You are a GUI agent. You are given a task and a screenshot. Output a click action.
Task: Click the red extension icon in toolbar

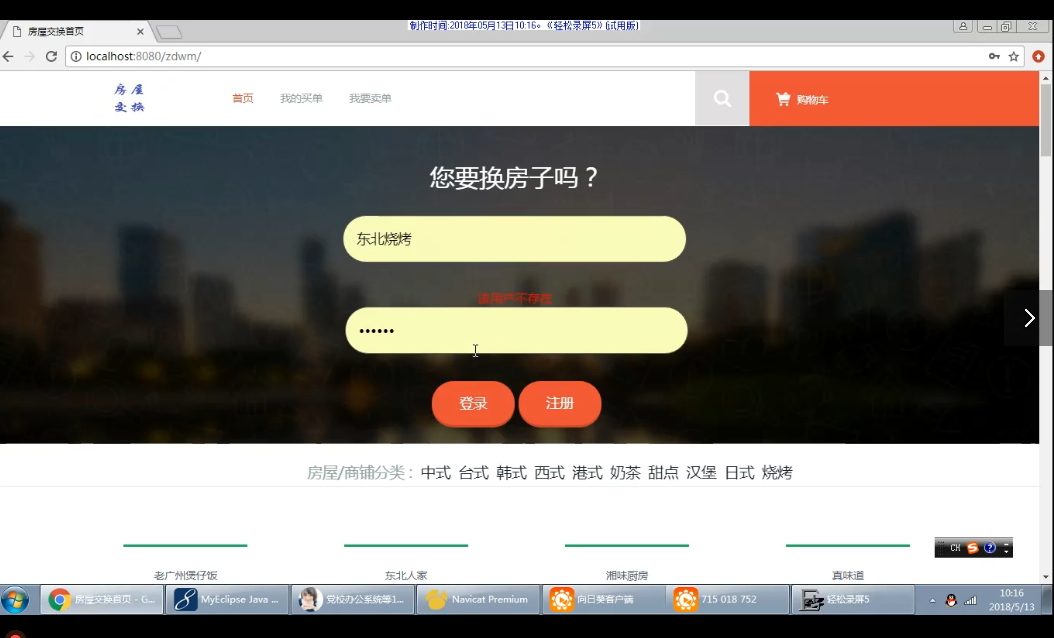click(1039, 56)
